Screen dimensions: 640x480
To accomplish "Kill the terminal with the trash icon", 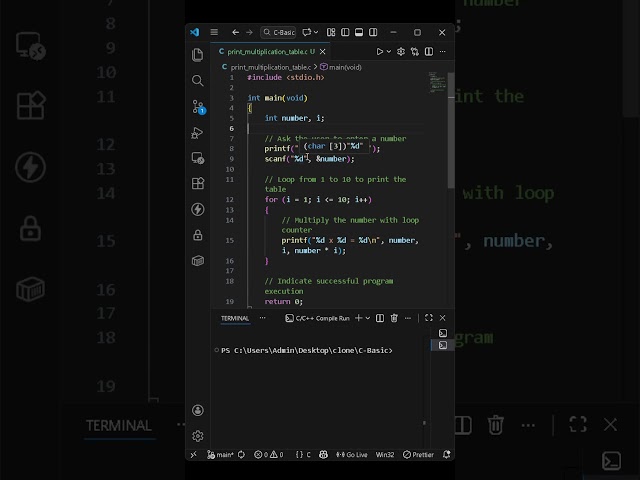I will [394, 318].
